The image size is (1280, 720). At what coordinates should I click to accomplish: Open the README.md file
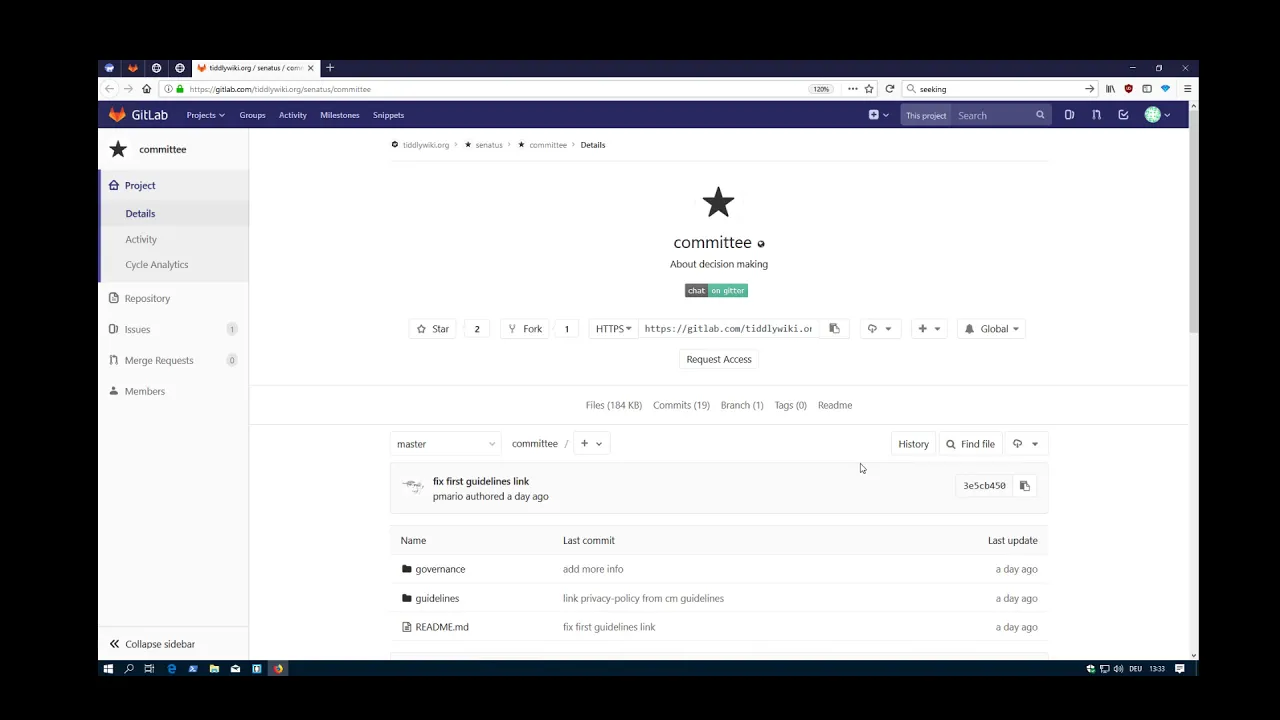(x=442, y=627)
